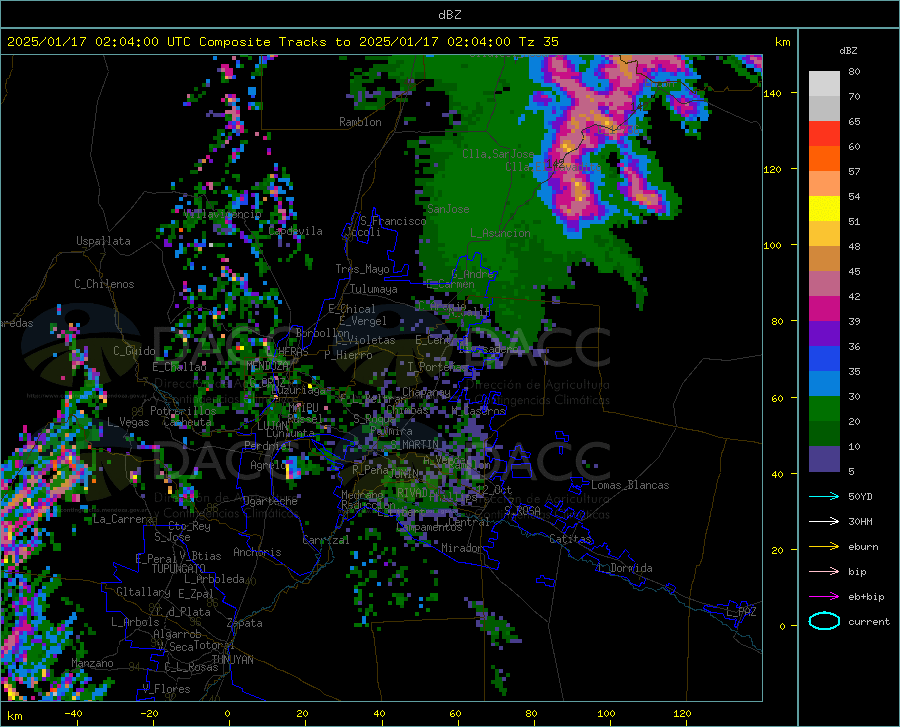The height and width of the screenshot is (727, 900).
Task: Click the L_Dormida label on map
Action: (x=624, y=568)
